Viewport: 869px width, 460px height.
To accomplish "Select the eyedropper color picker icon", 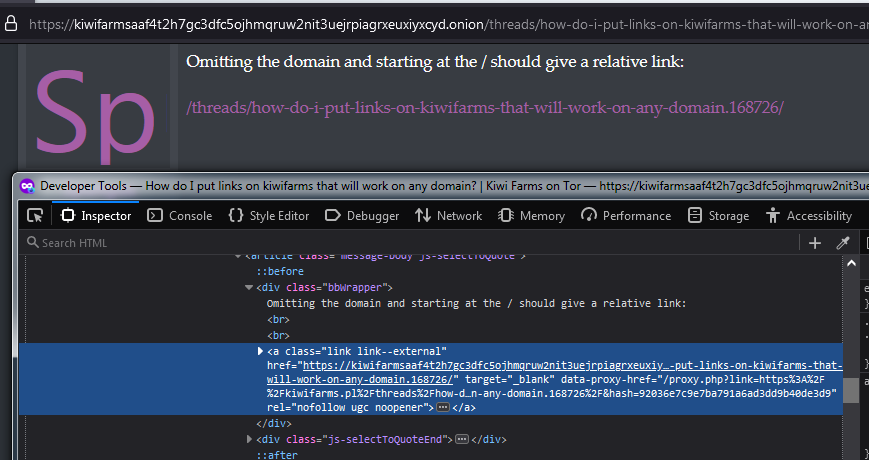I will point(843,243).
